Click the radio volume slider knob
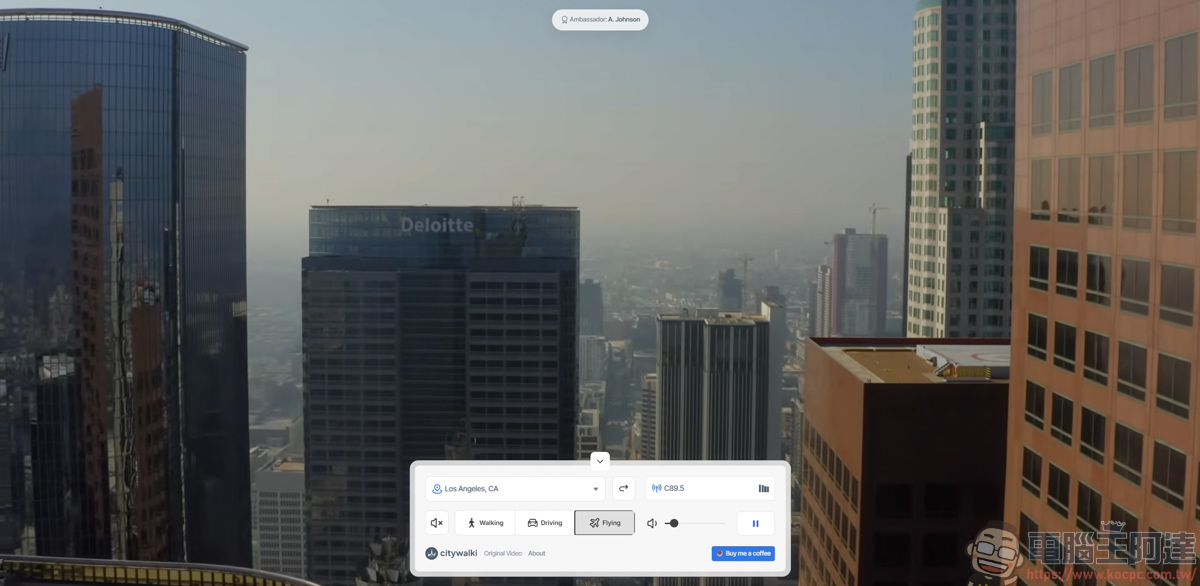 click(674, 523)
